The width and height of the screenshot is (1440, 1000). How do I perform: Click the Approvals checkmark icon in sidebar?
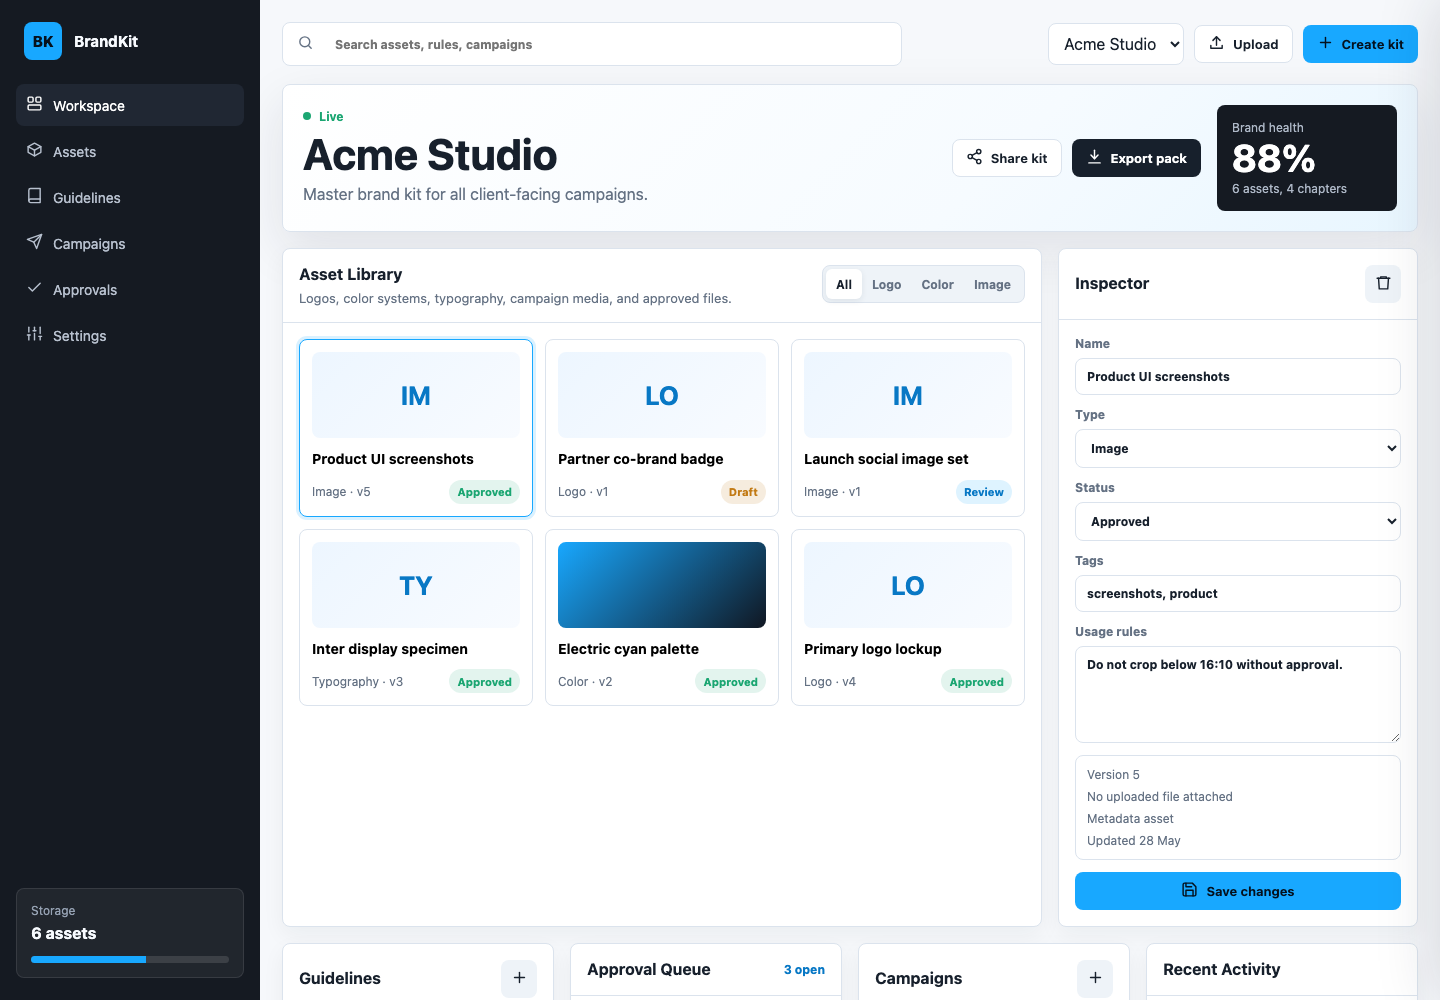pyautogui.click(x=35, y=288)
